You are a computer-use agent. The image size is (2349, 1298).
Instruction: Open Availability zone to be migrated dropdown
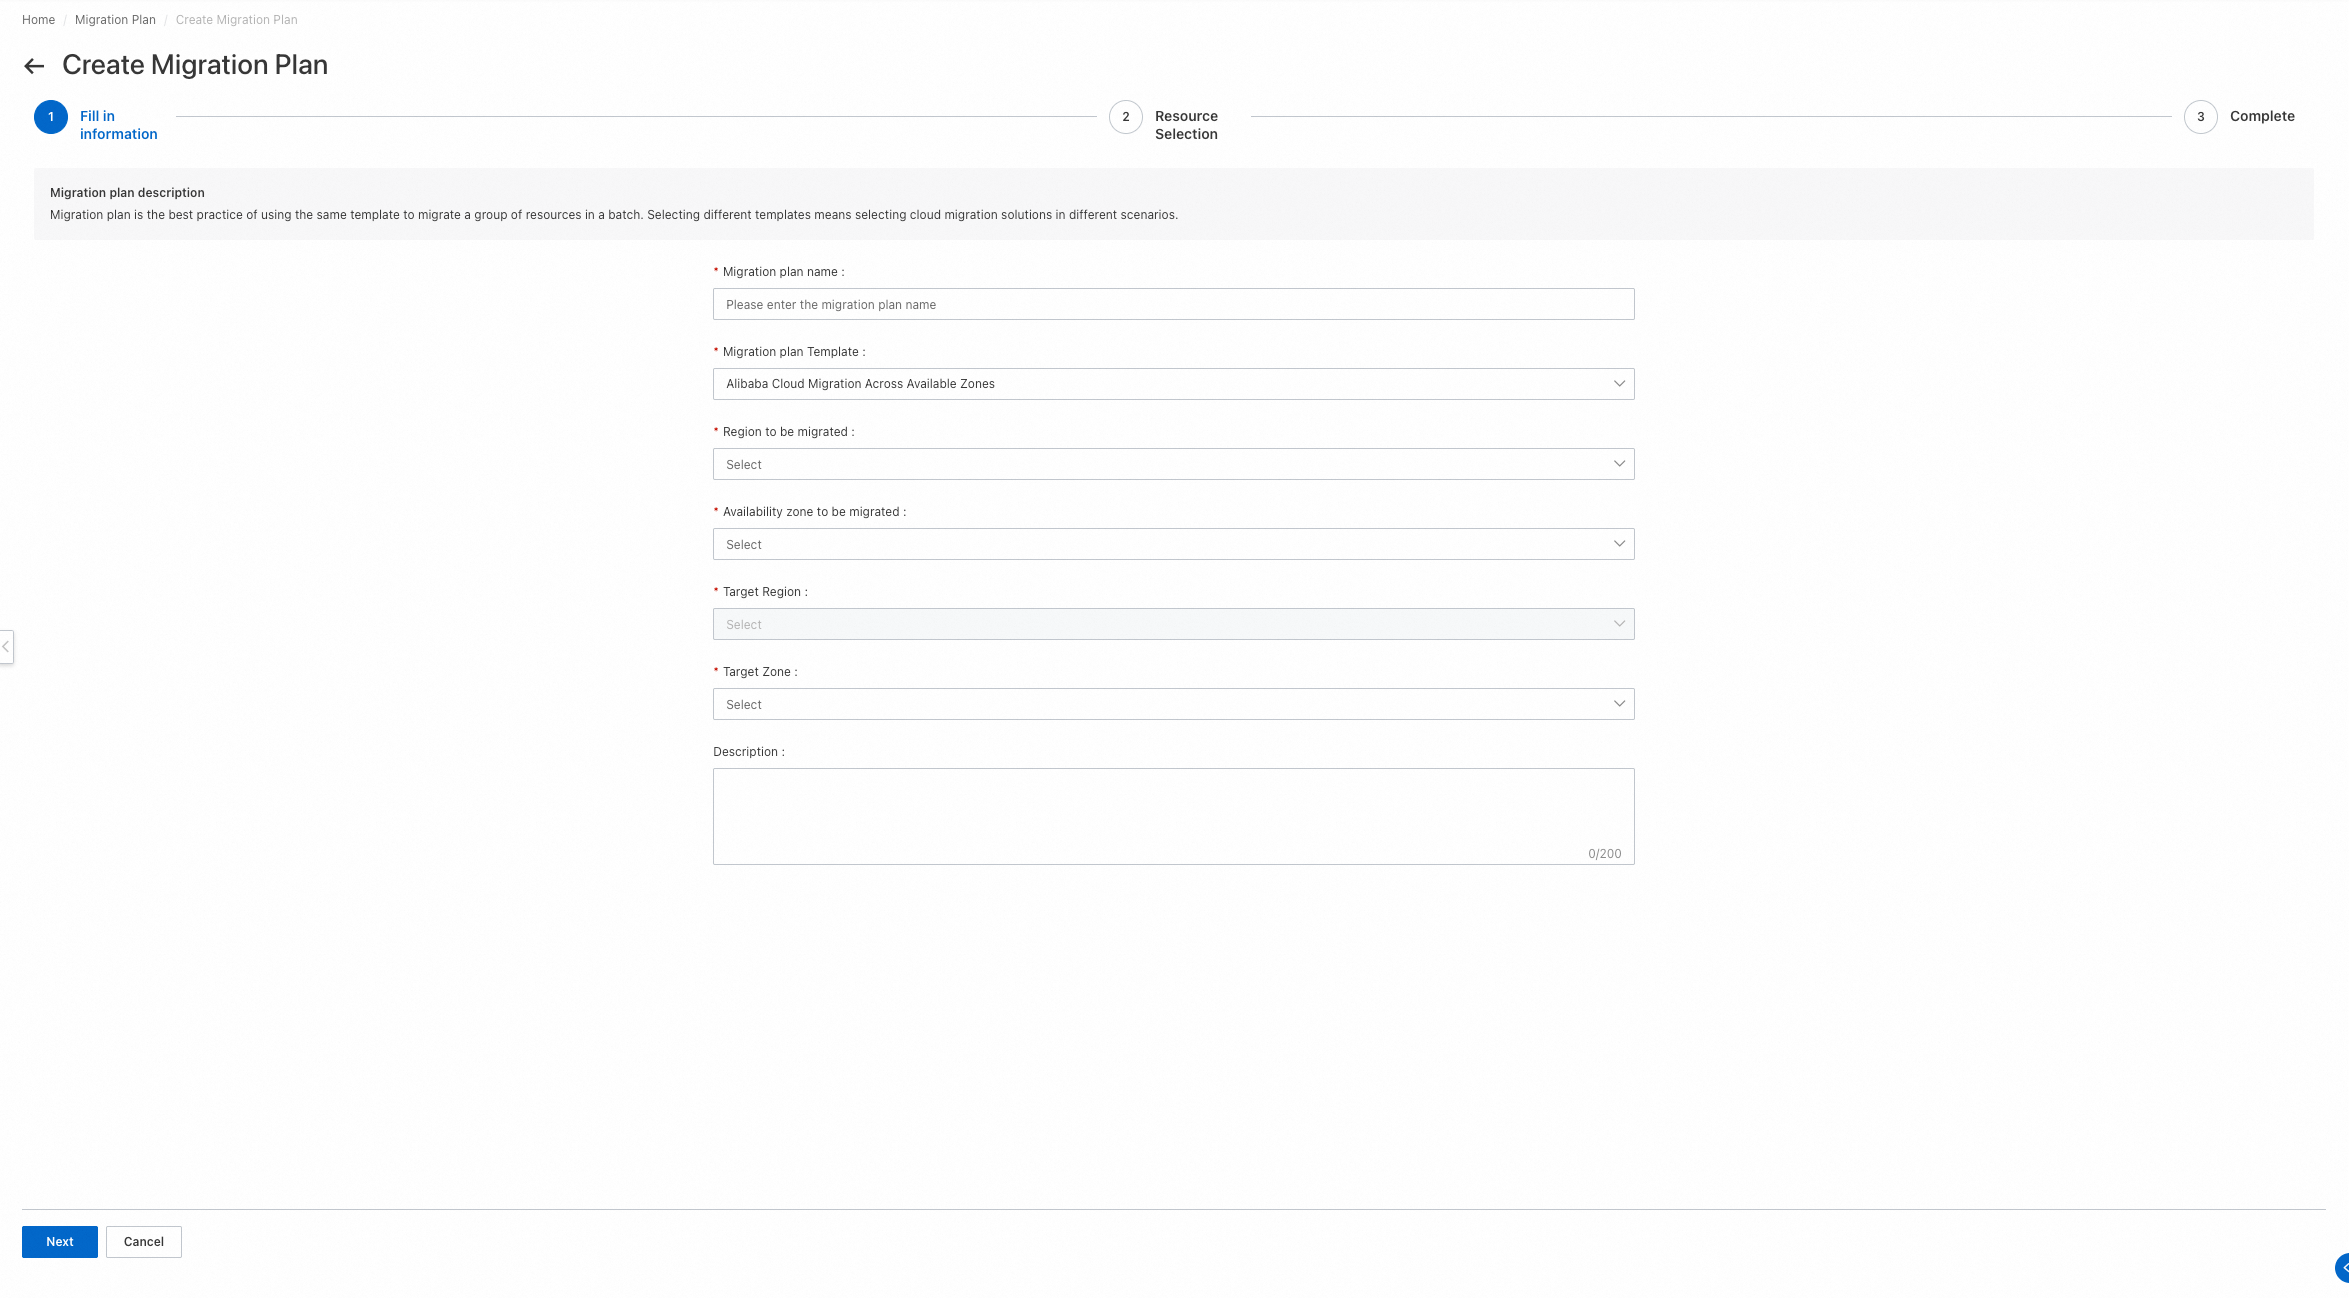pos(1172,544)
